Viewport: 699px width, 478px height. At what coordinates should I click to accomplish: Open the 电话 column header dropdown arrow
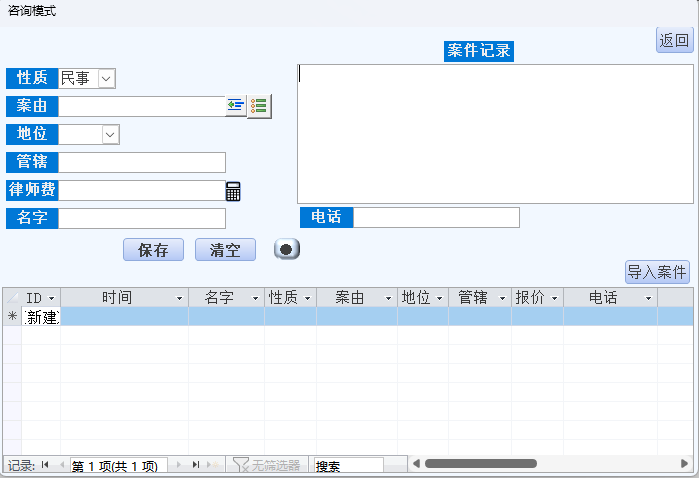click(648, 298)
